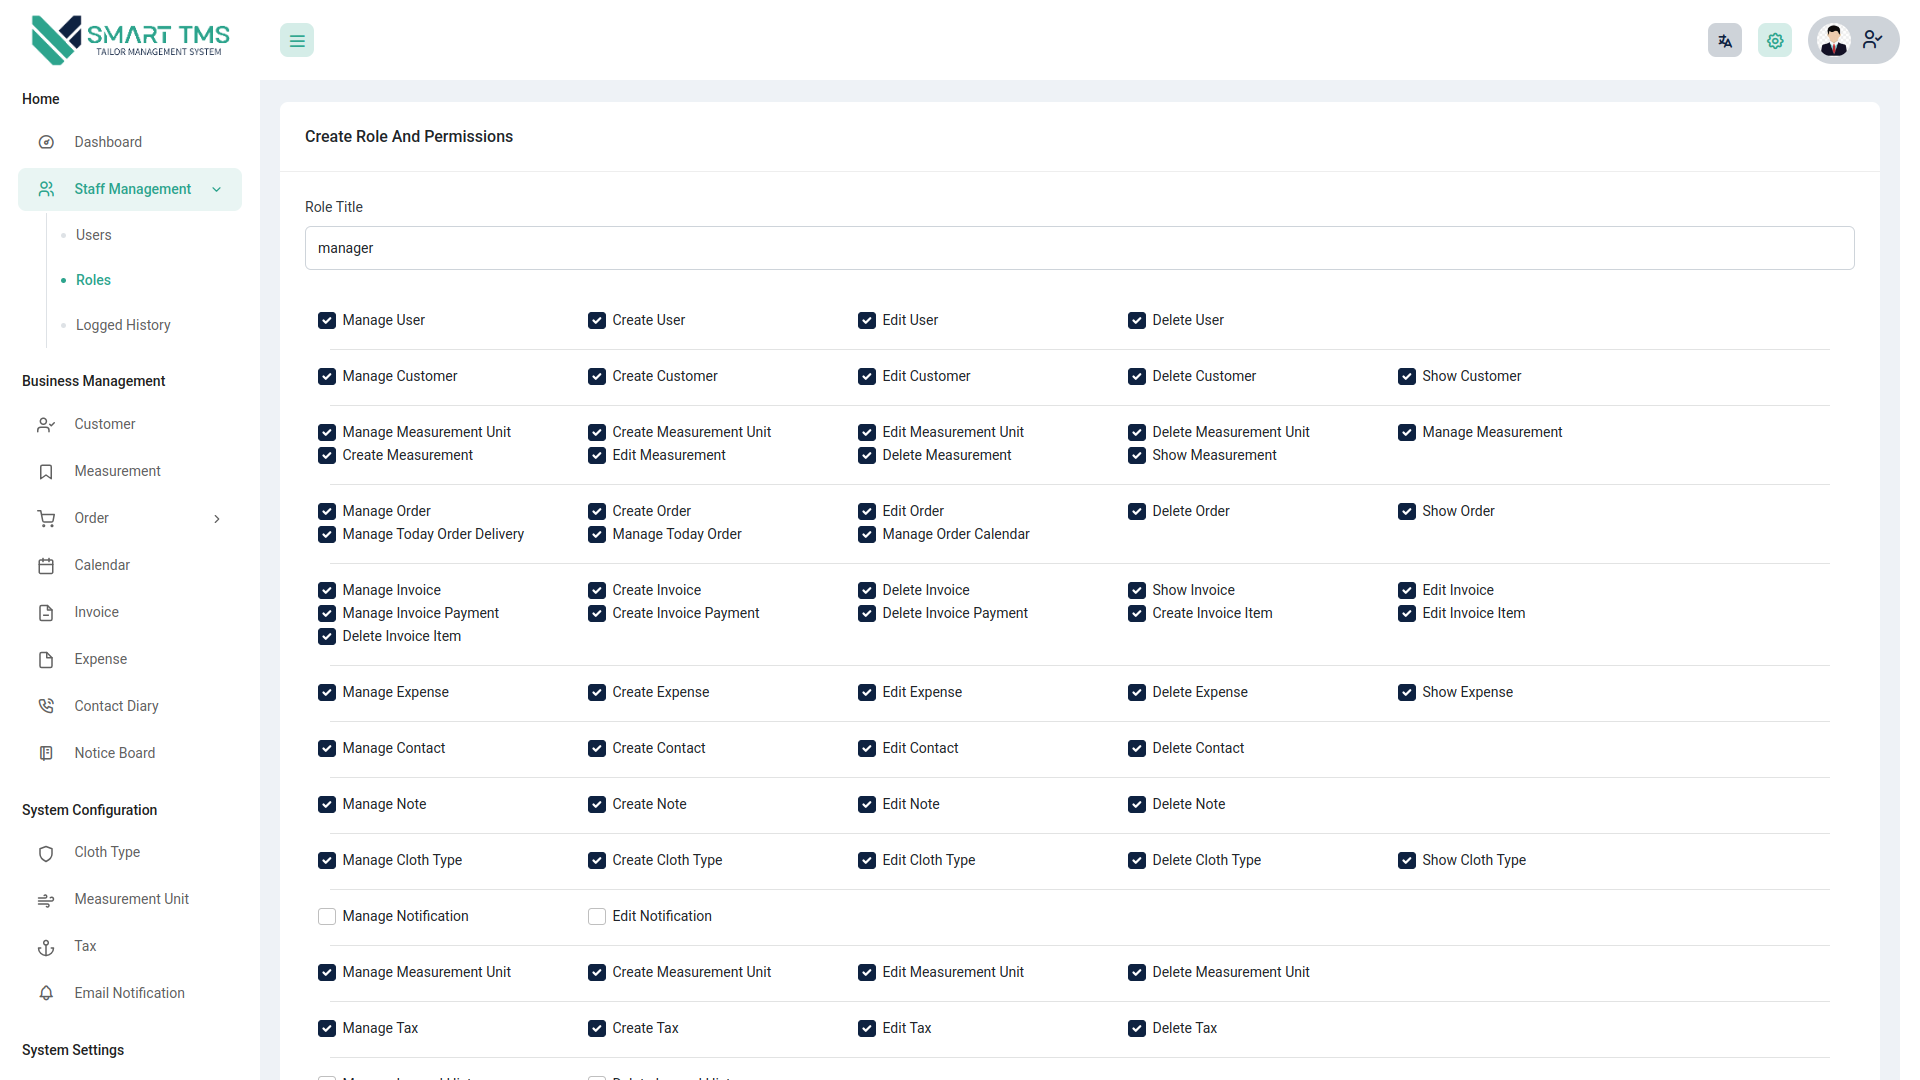Select the Calendar icon in sidebar
Viewport: 1920px width, 1080px height.
[x=46, y=565]
